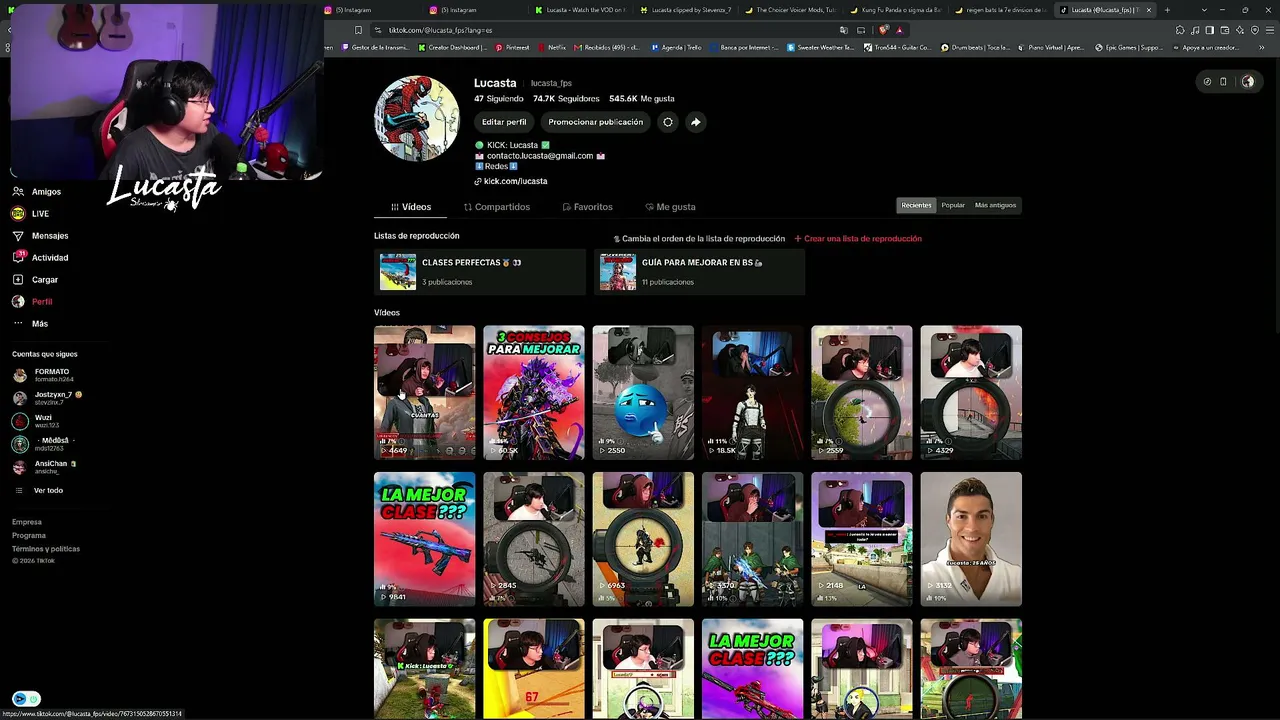This screenshot has width=1280, height=720.
Task: Open the Lucasta profile picture
Action: 417,118
